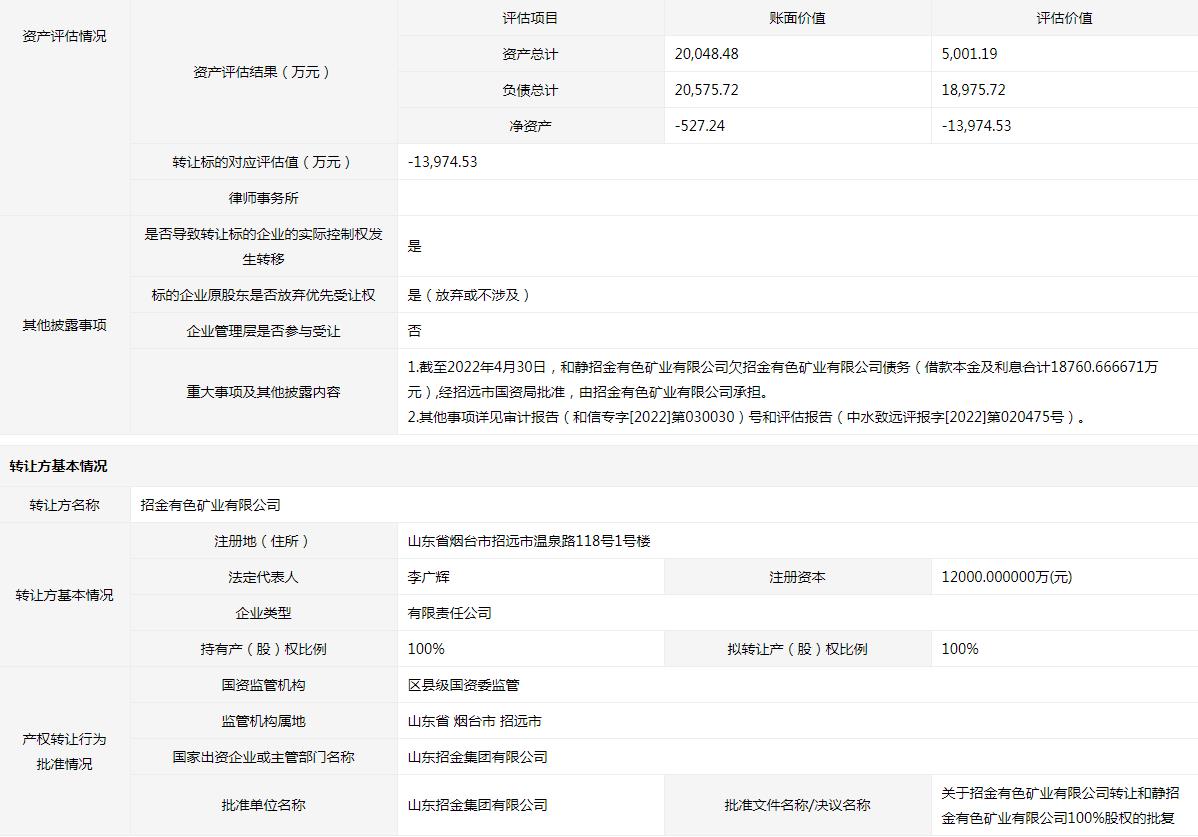
Task: Click the address 山东省烟台市招远市温泉路118号1号楼
Action: pos(529,541)
